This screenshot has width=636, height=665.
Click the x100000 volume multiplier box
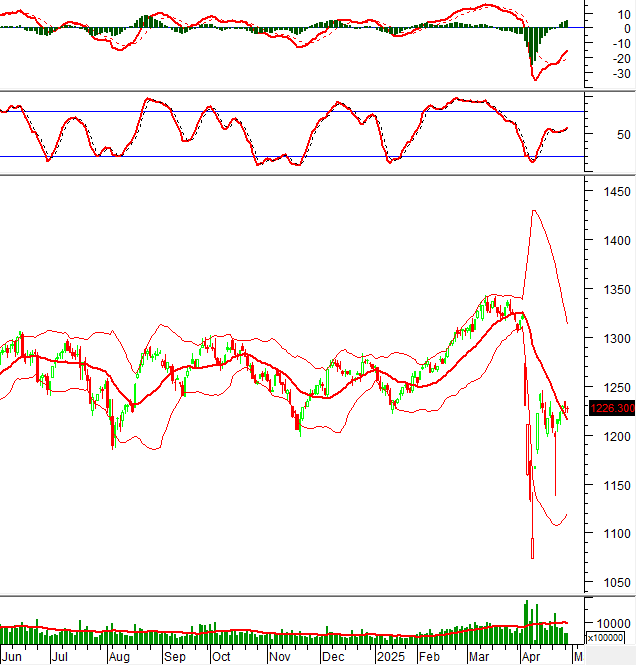point(605,637)
